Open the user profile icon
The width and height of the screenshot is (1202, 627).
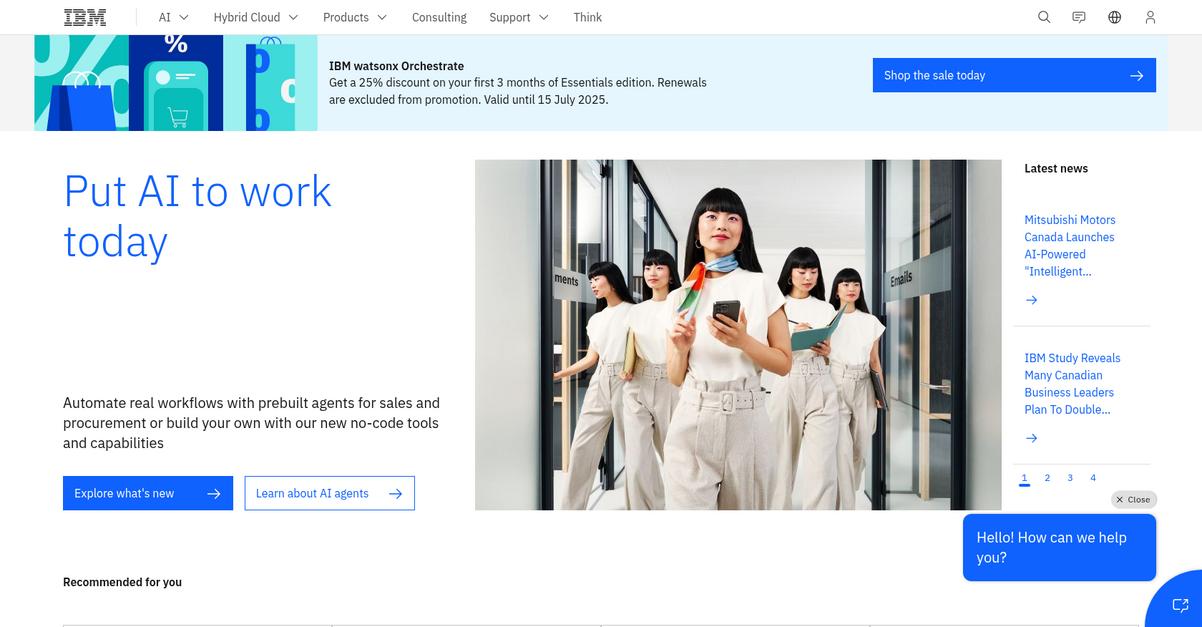(x=1151, y=17)
